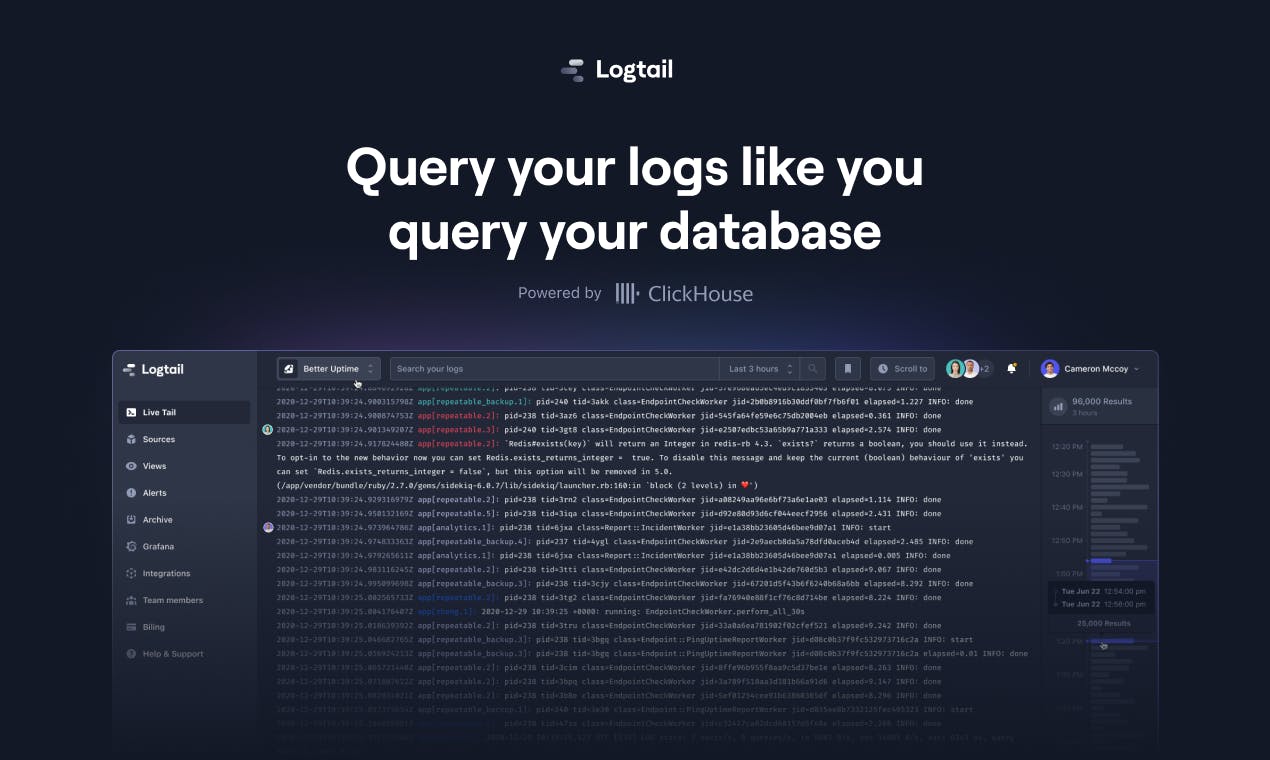
Task: Click the 25,000 Results label
Action: [x=1103, y=624]
